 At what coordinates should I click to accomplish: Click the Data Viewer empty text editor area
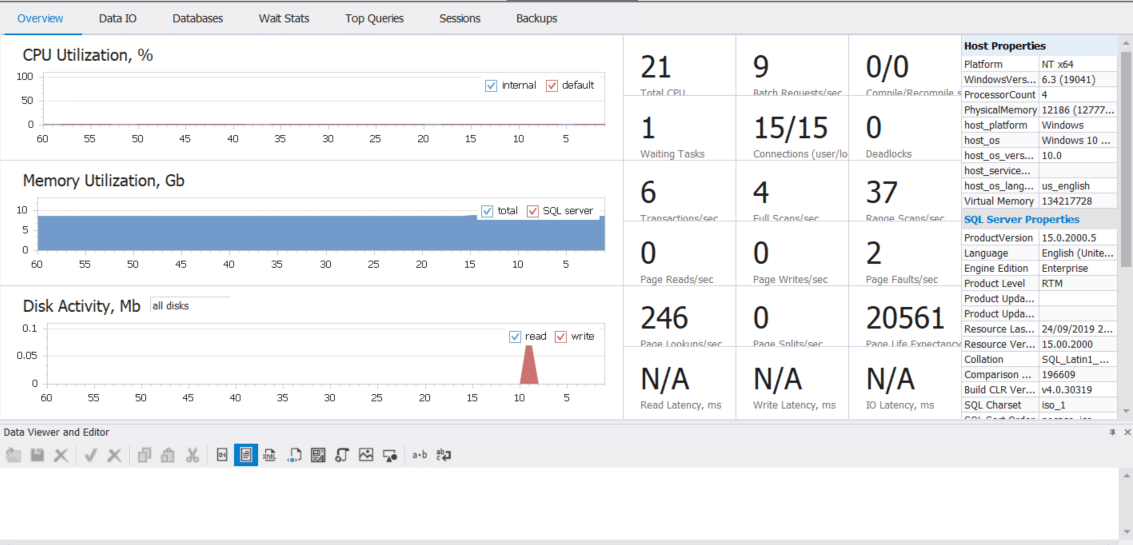coord(560,503)
